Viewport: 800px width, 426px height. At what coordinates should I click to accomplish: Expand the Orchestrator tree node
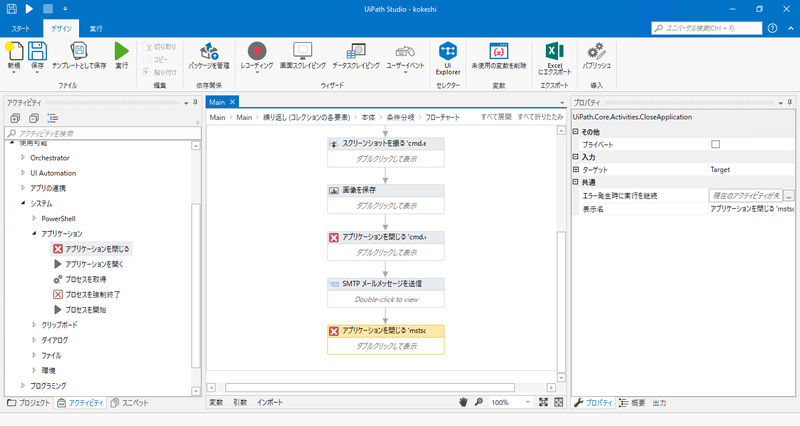(x=23, y=158)
